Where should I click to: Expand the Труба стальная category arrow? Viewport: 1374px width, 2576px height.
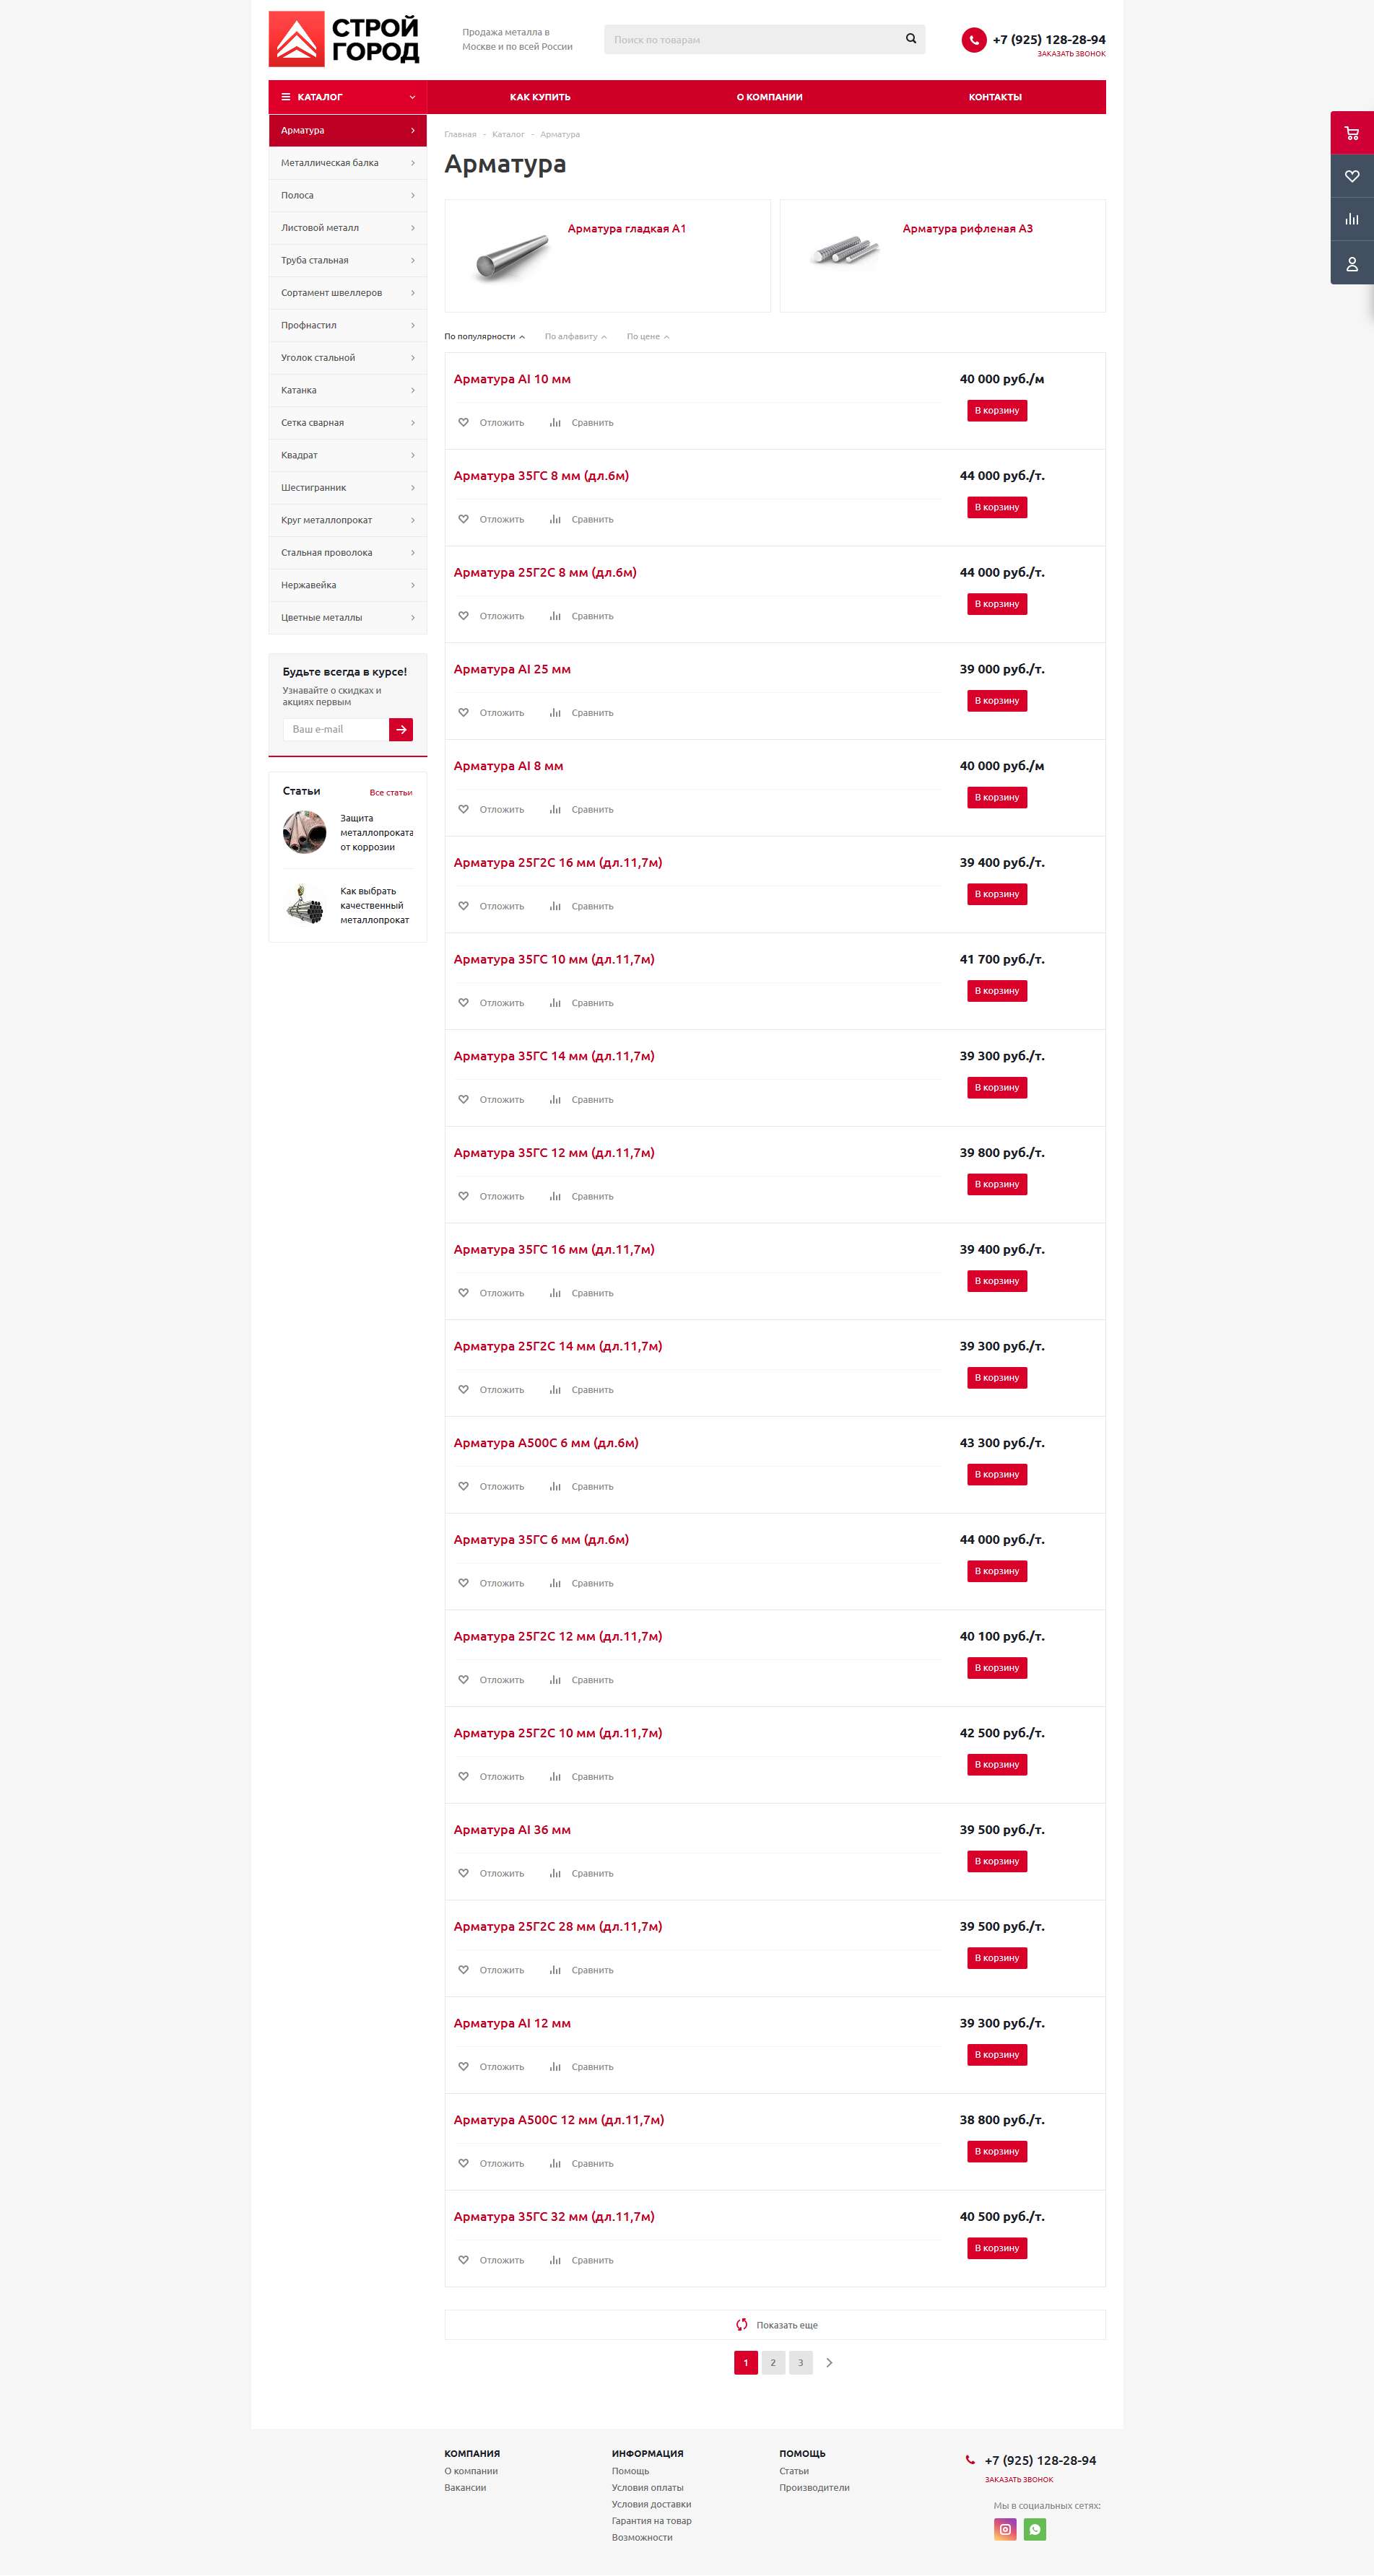coord(413,260)
